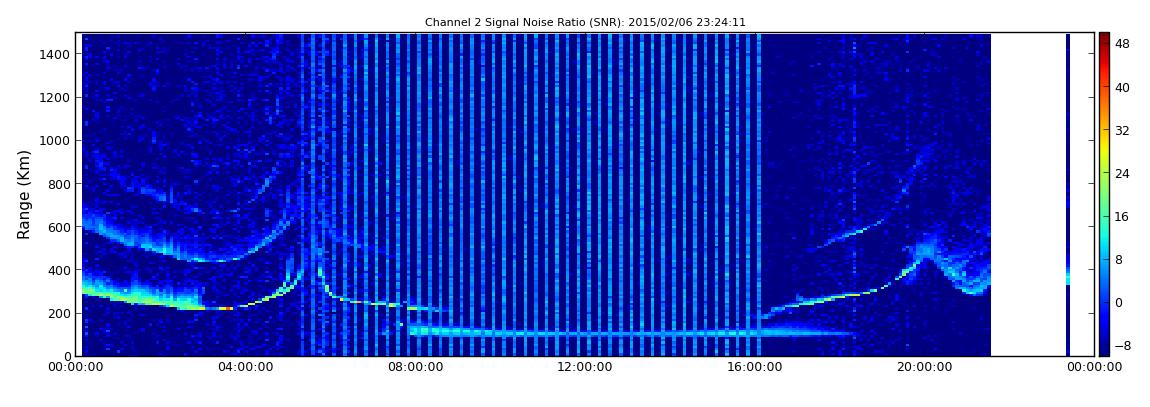Click the colorbar value 24
Viewport: 1150px width, 407px height.
click(x=1122, y=174)
